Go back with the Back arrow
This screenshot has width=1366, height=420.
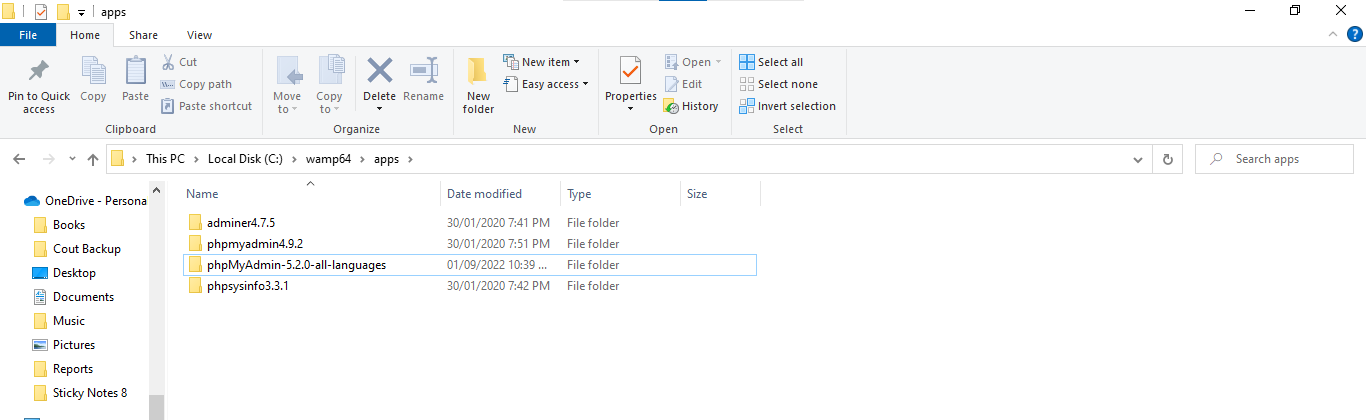20,159
